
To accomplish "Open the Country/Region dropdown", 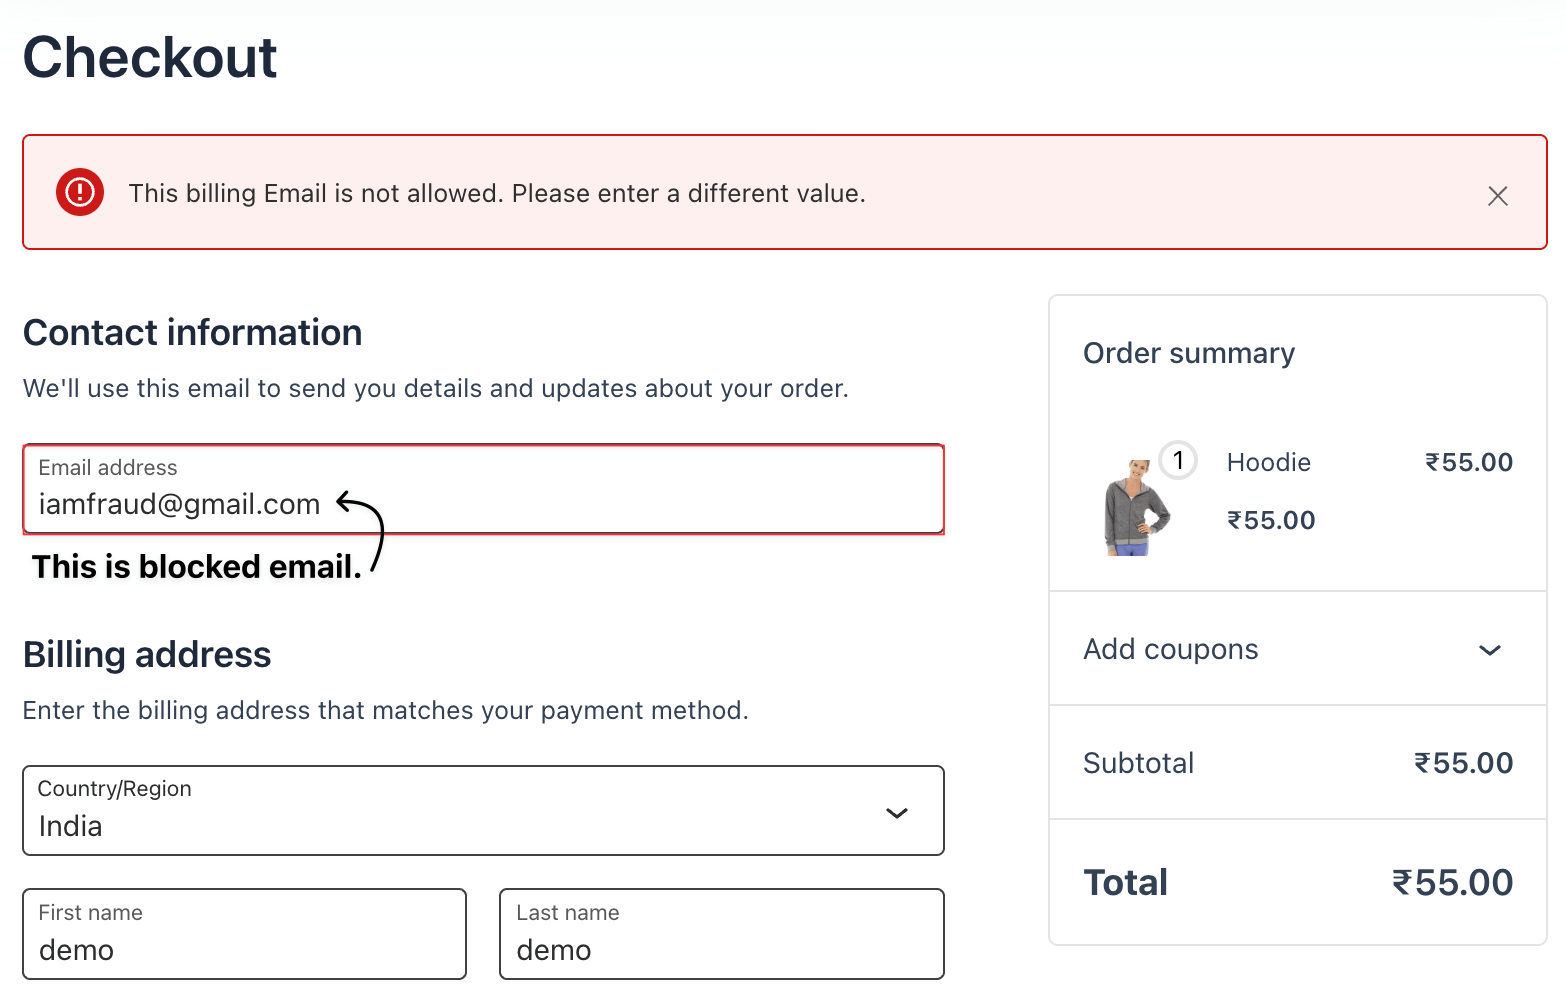I will pyautogui.click(x=483, y=811).
